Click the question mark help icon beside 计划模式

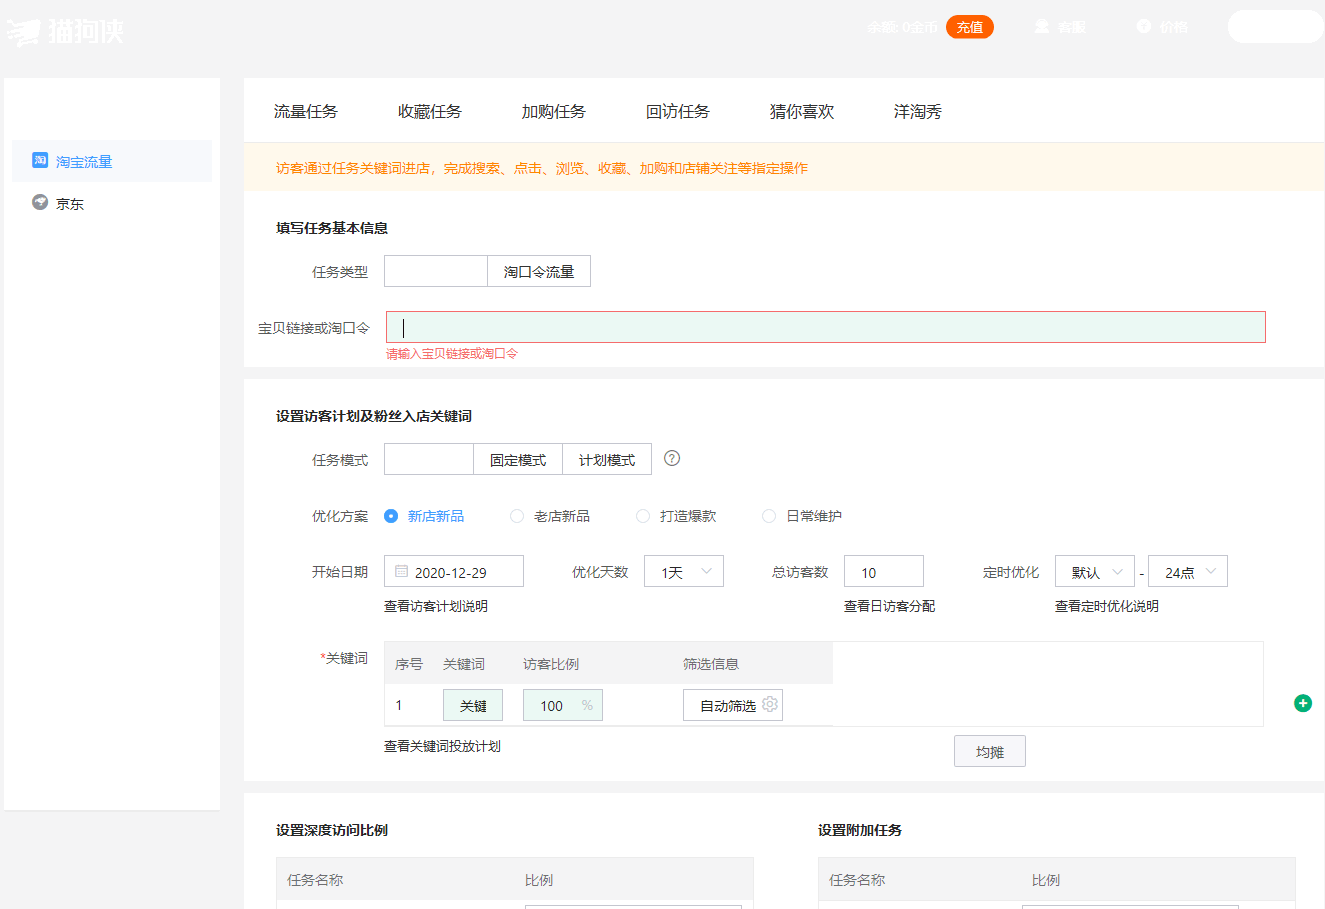pyautogui.click(x=672, y=459)
